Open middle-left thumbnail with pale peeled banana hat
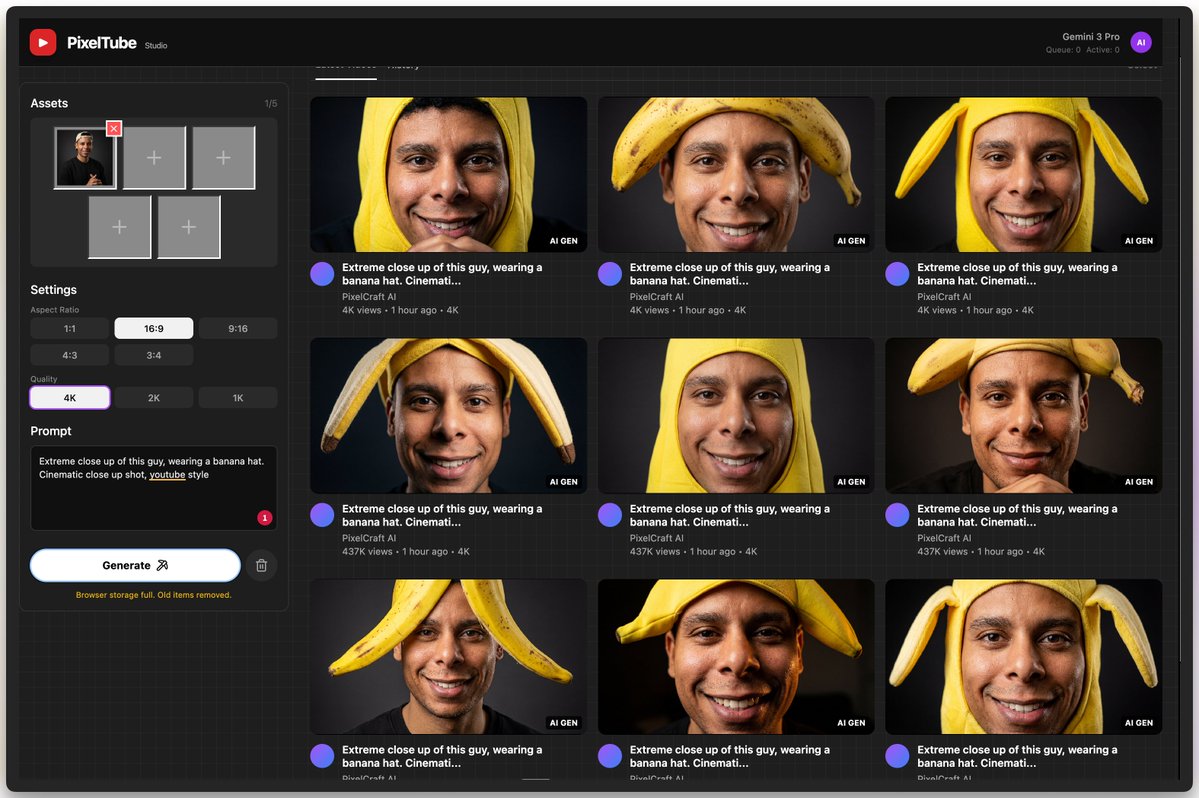1199x798 pixels. click(x=449, y=415)
